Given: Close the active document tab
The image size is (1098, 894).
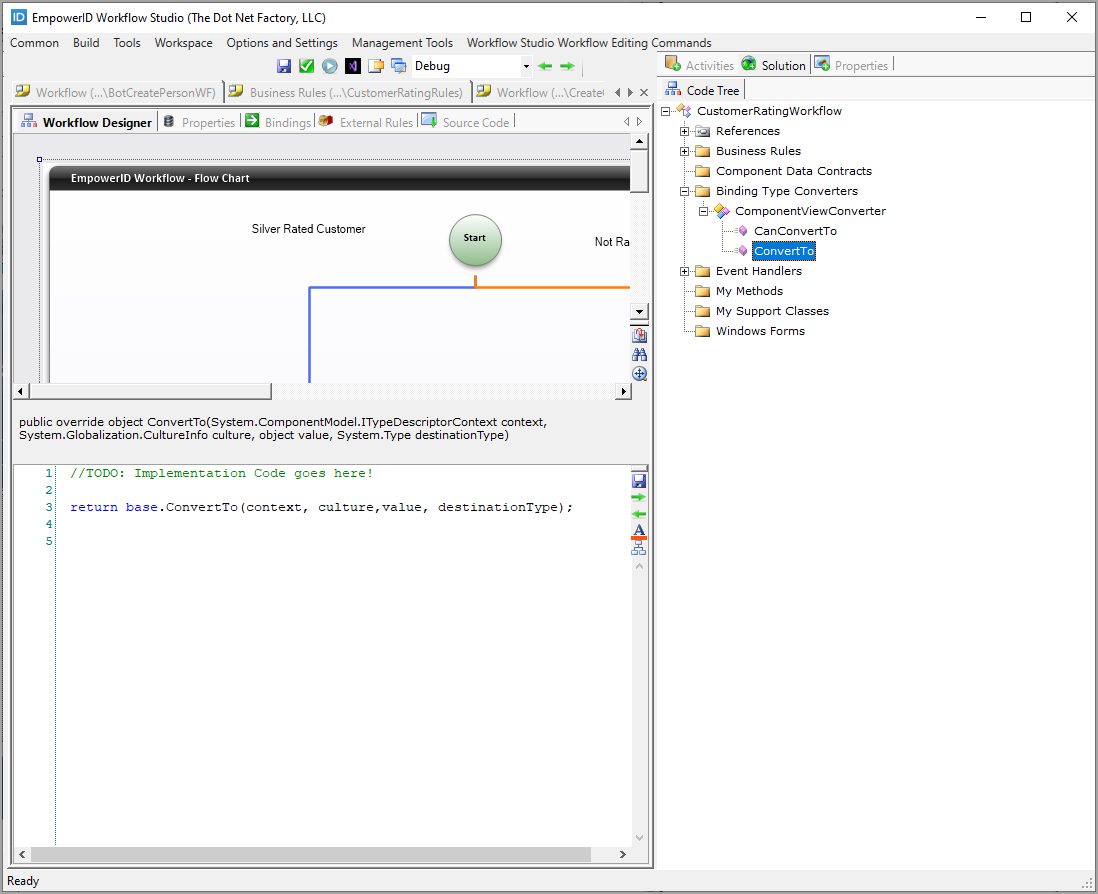Looking at the screenshot, I should click(644, 92).
